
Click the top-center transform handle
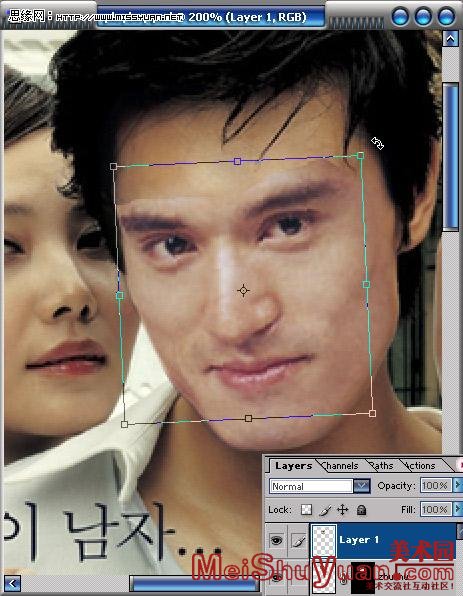238,162
